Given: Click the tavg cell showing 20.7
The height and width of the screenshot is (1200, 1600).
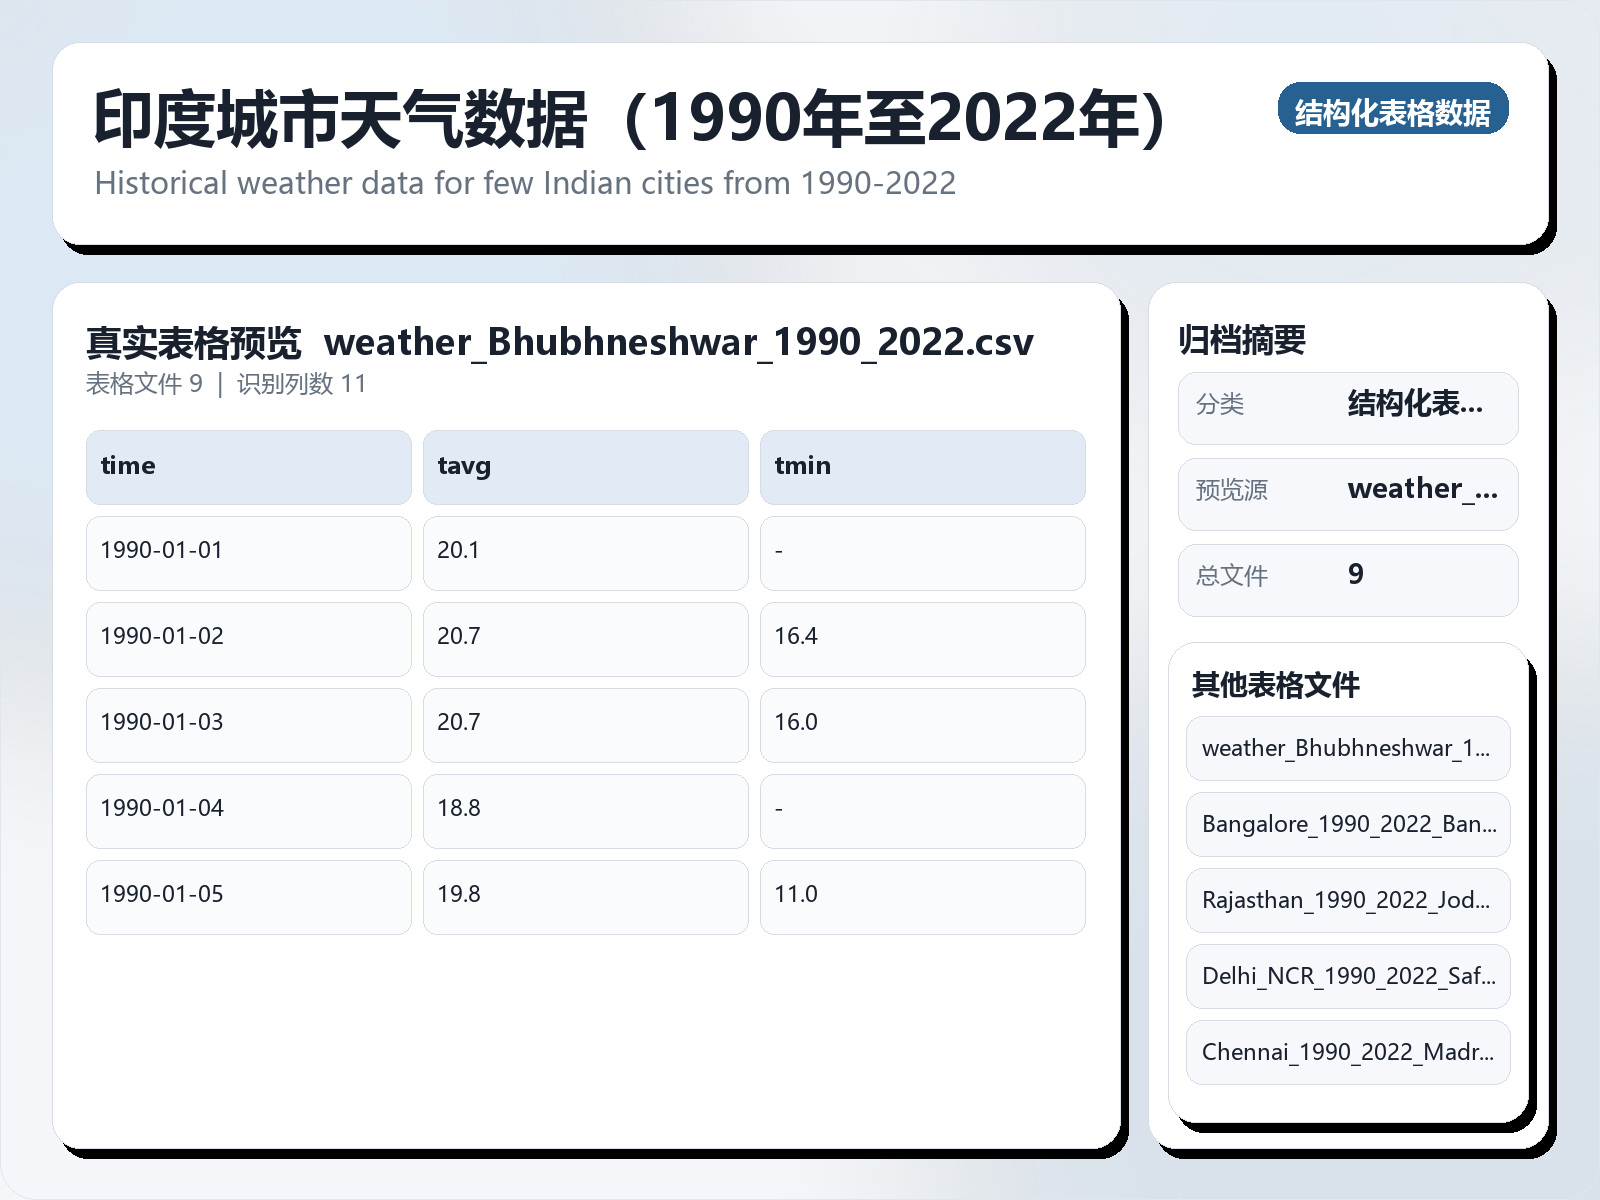Looking at the screenshot, I should [x=585, y=637].
